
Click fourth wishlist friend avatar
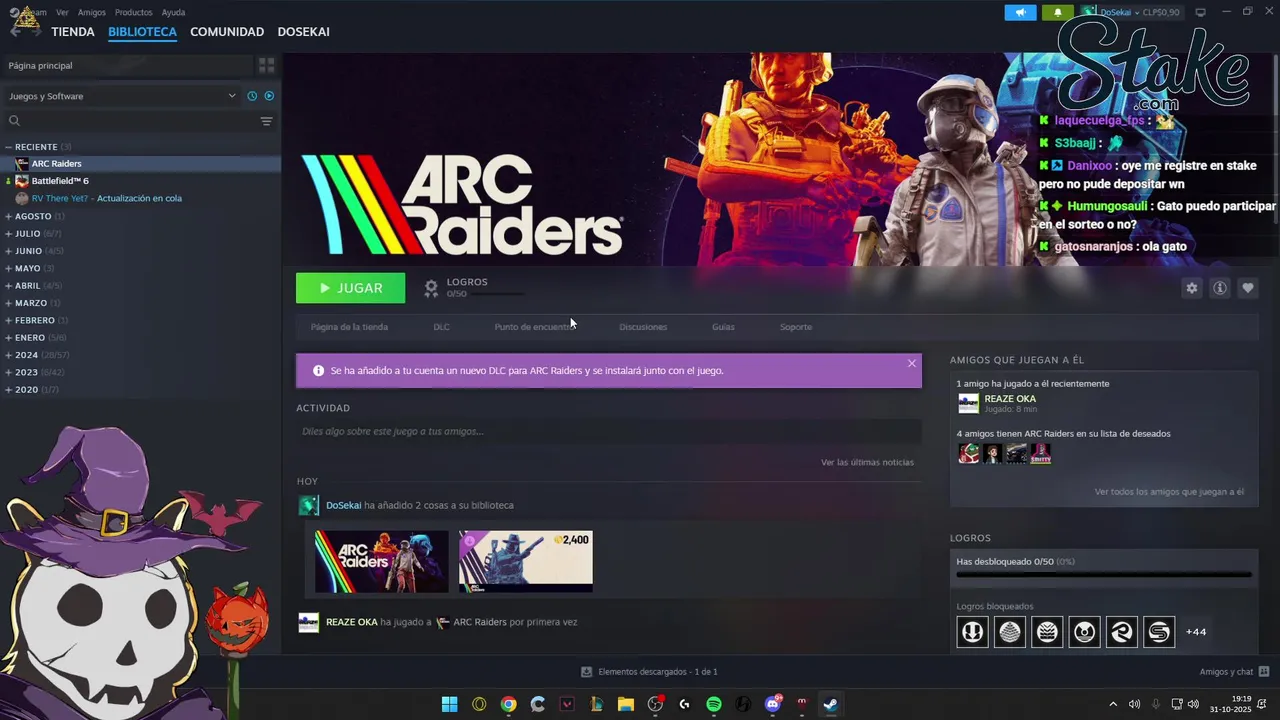tap(1040, 454)
